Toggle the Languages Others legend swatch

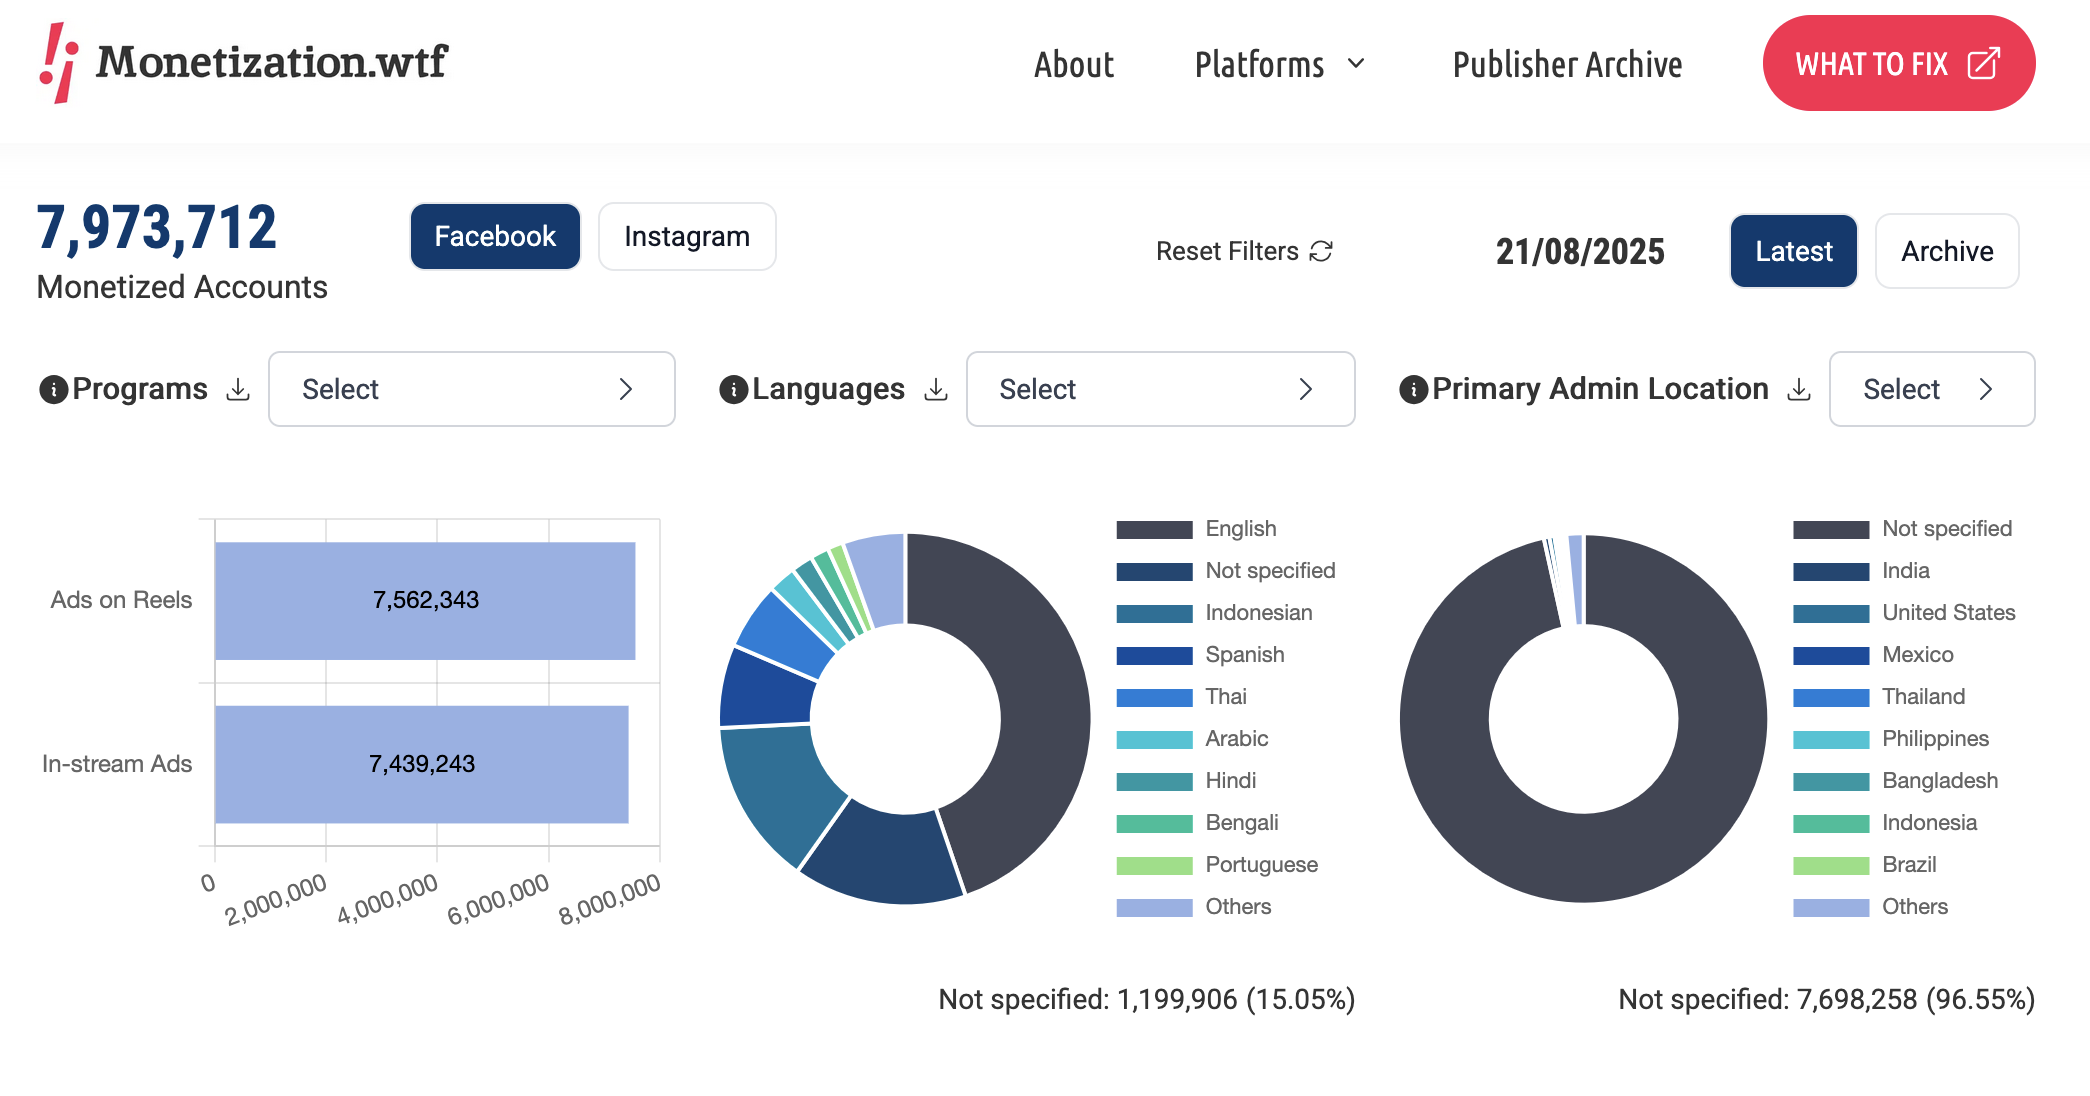click(x=1154, y=907)
